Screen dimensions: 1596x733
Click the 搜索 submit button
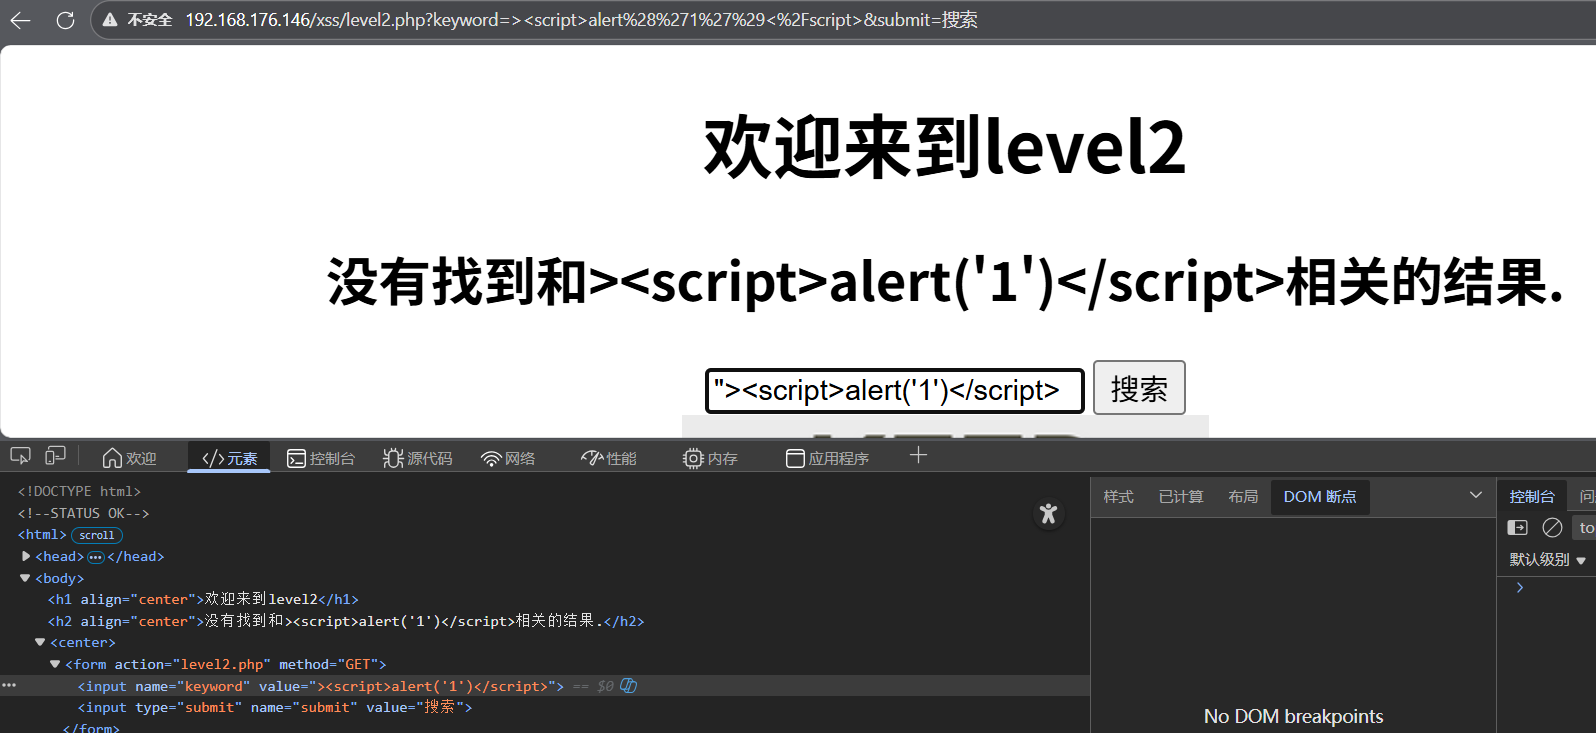click(x=1139, y=388)
